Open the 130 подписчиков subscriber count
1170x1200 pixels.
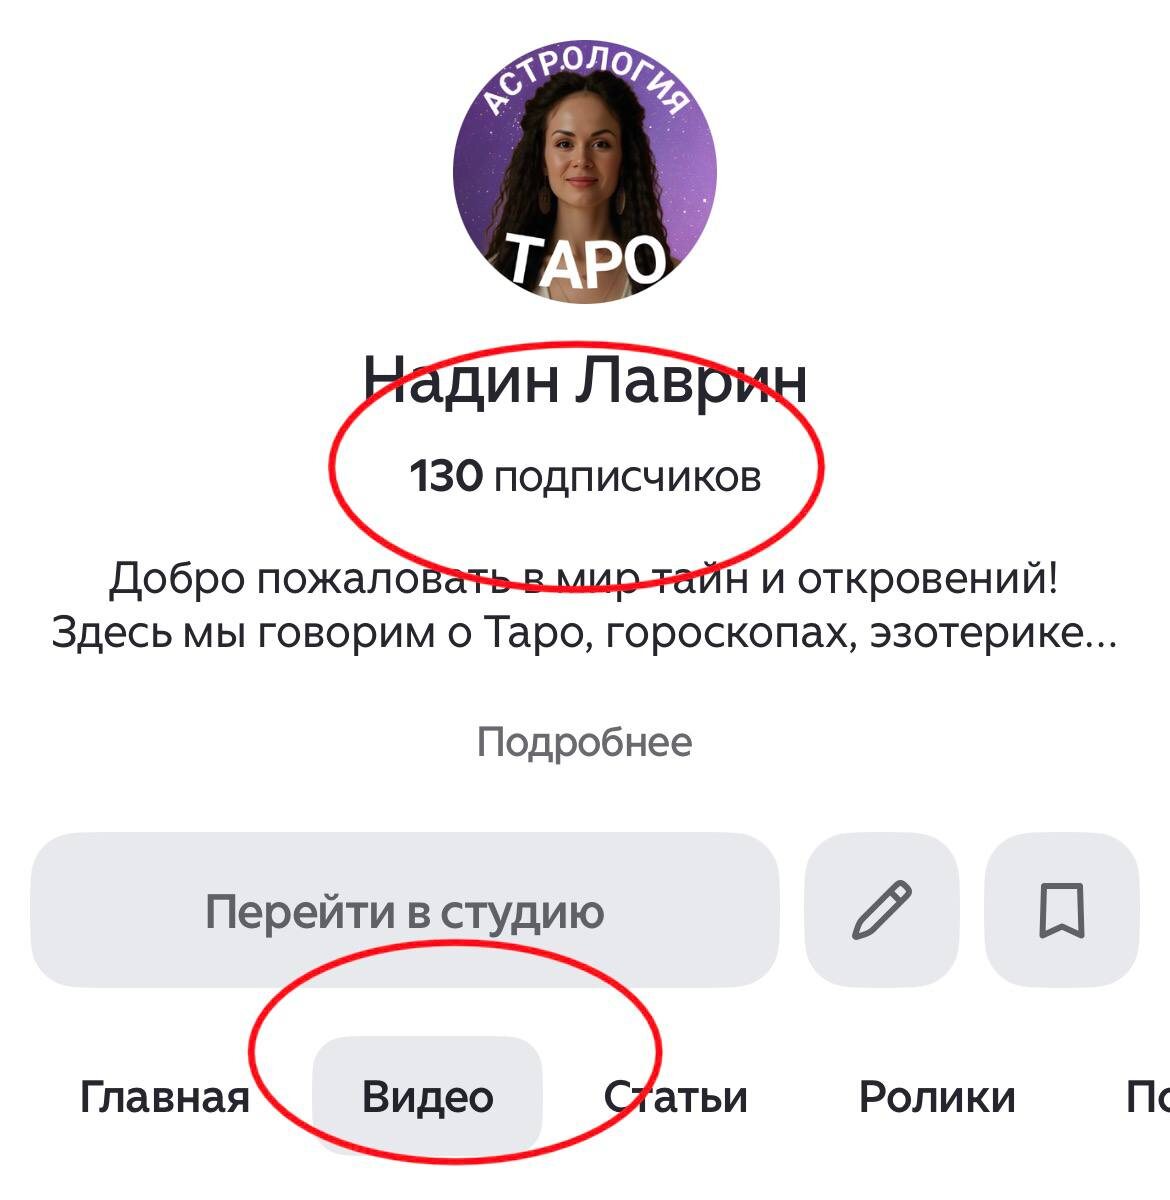585,476
